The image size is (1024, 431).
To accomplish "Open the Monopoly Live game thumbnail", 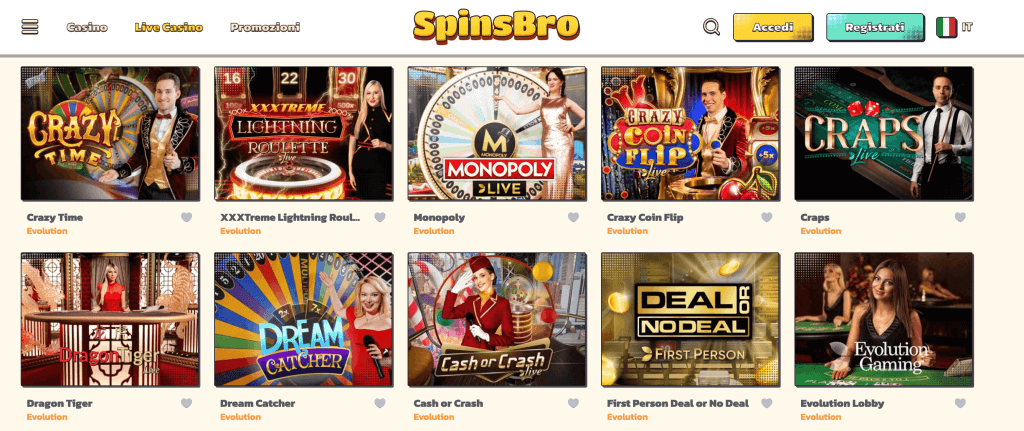I will (496, 133).
